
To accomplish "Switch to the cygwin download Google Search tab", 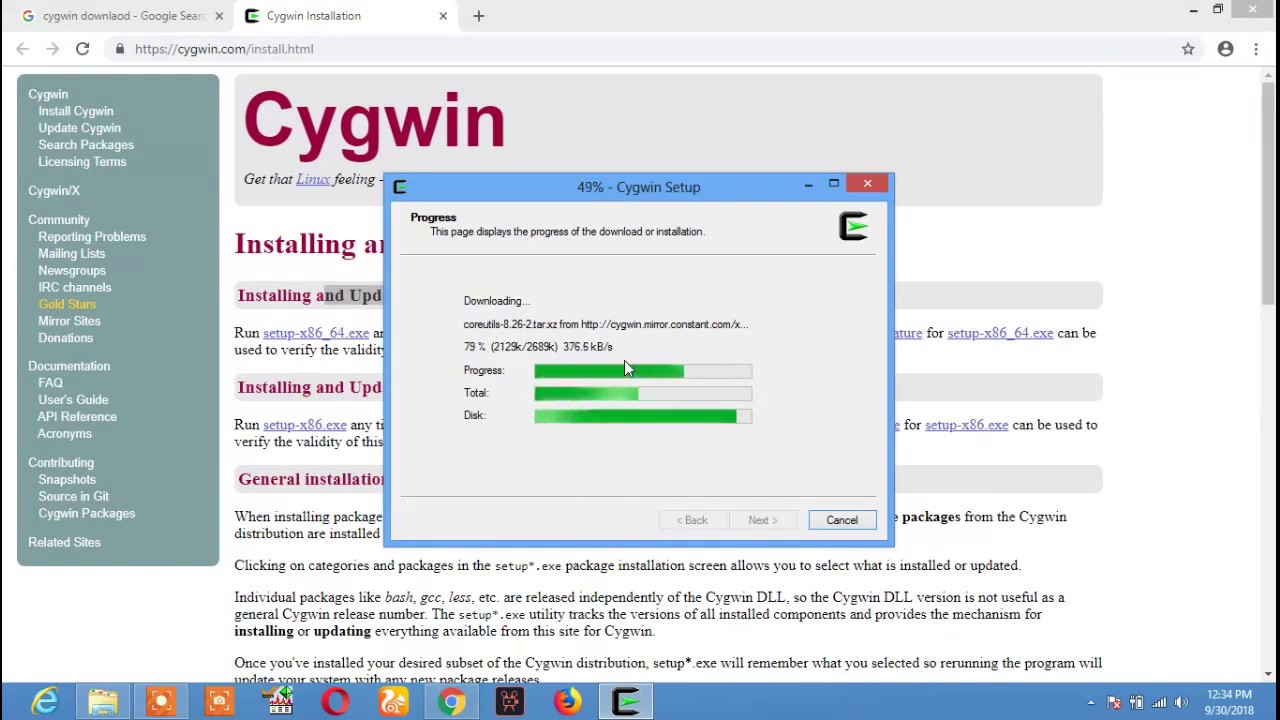I will pos(121,16).
